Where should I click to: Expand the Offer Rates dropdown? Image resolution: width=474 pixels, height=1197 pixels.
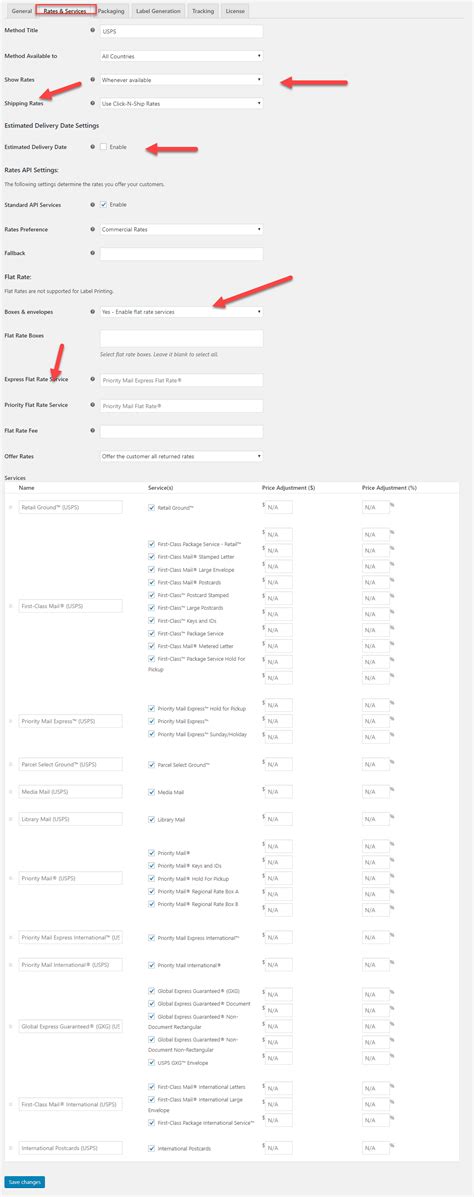[x=182, y=457]
